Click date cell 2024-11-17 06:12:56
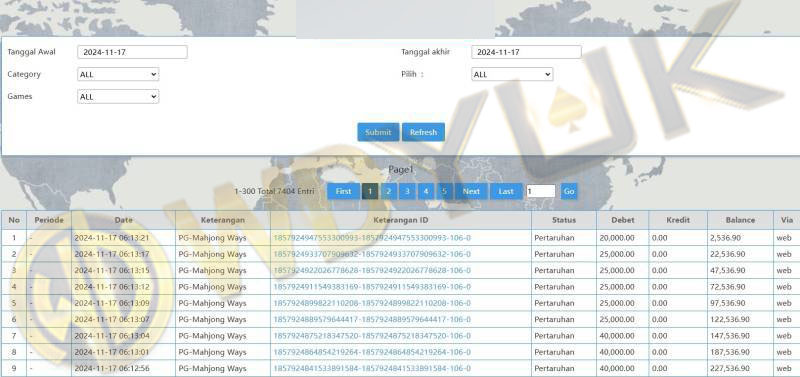Image resolution: width=800 pixels, height=377 pixels. tap(112, 368)
